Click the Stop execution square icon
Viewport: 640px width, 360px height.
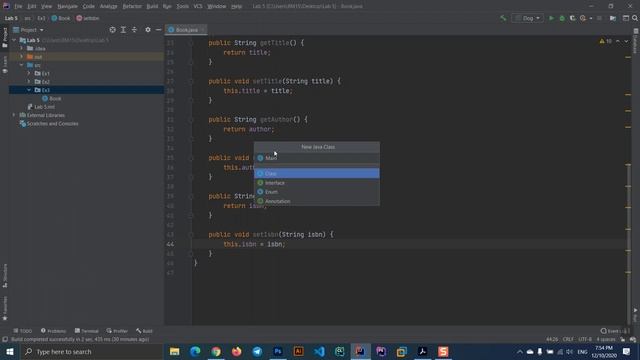point(599,18)
